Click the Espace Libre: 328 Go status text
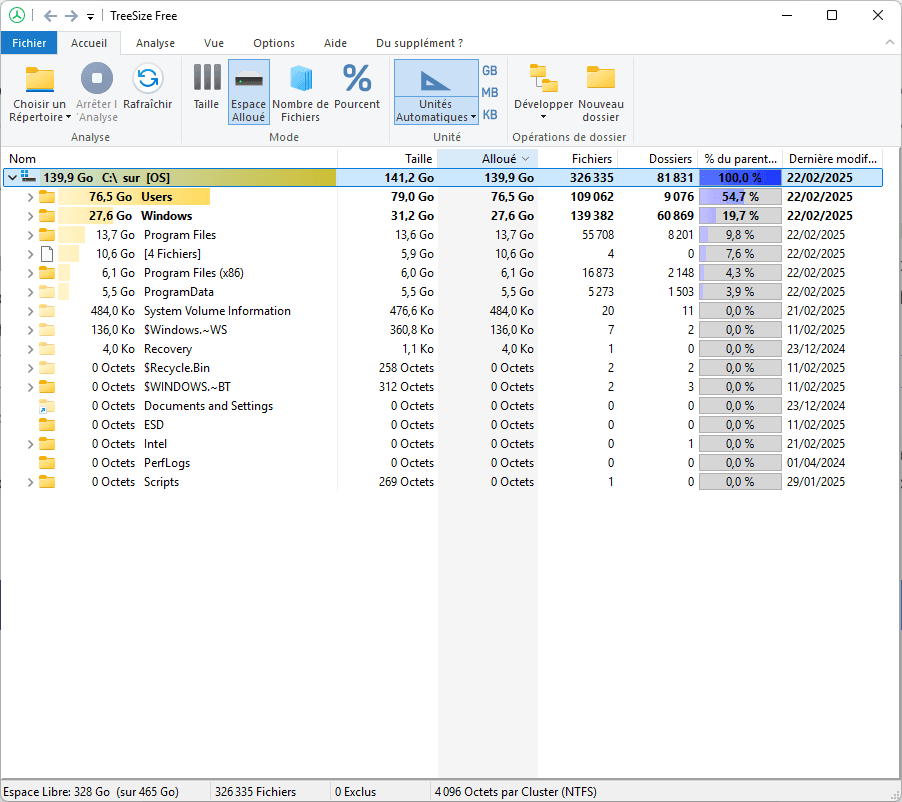Viewport: 902px width, 802px height. point(91,792)
